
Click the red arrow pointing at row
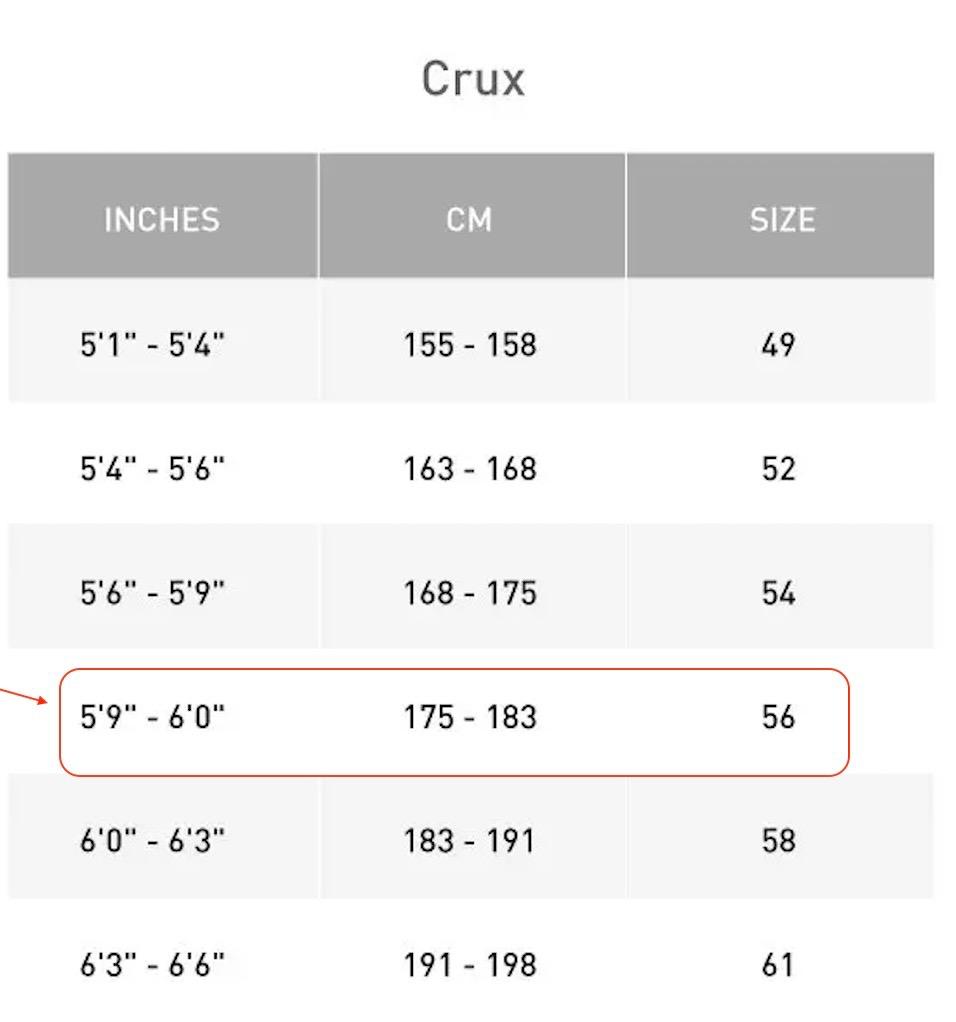point(24,696)
